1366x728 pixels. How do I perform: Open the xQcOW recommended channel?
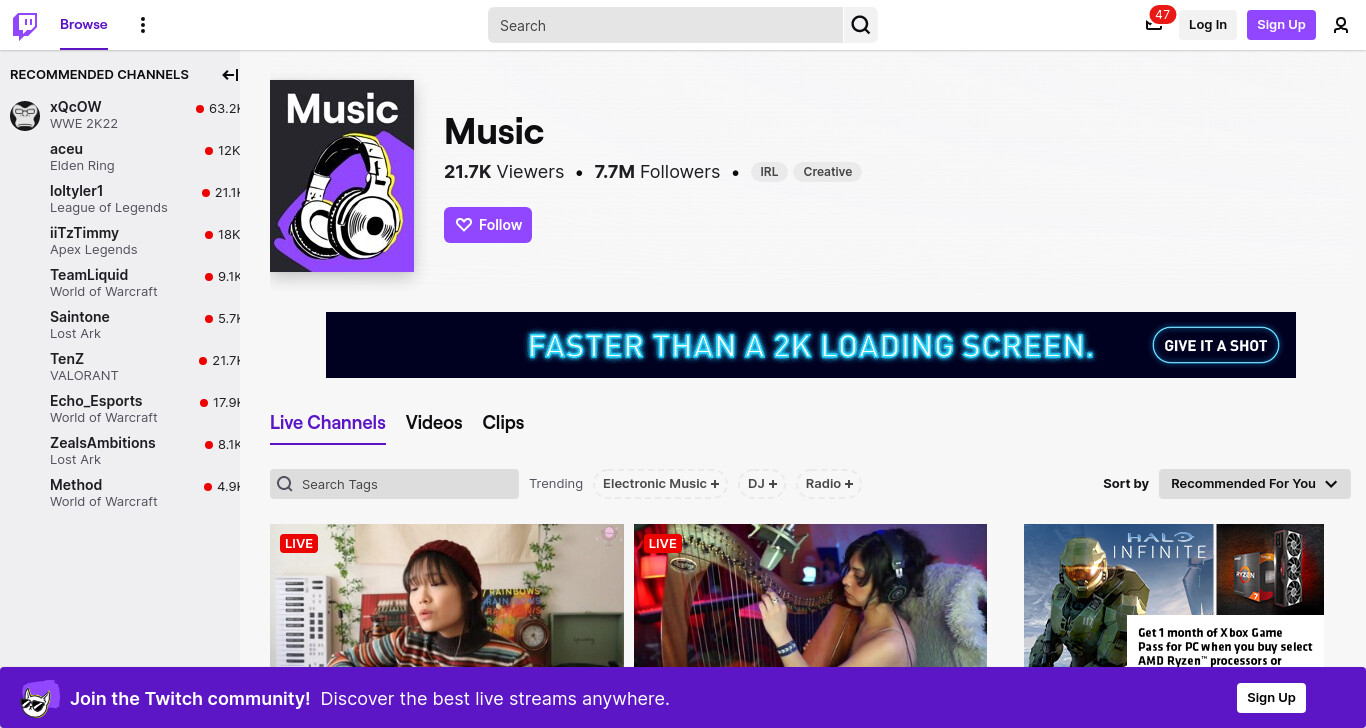pyautogui.click(x=120, y=115)
